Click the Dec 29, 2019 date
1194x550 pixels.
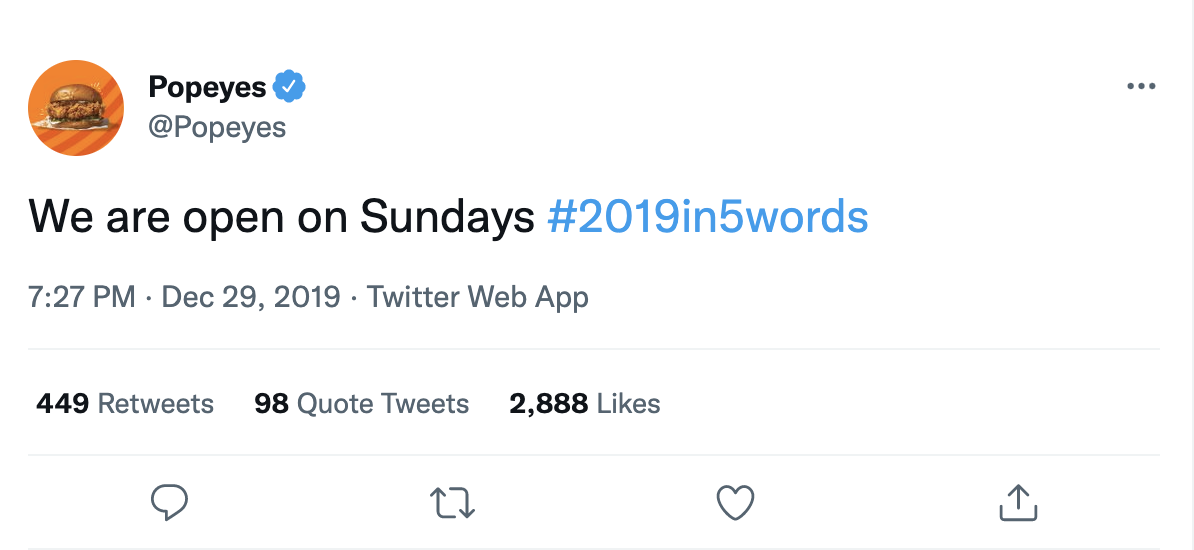[x=250, y=297]
